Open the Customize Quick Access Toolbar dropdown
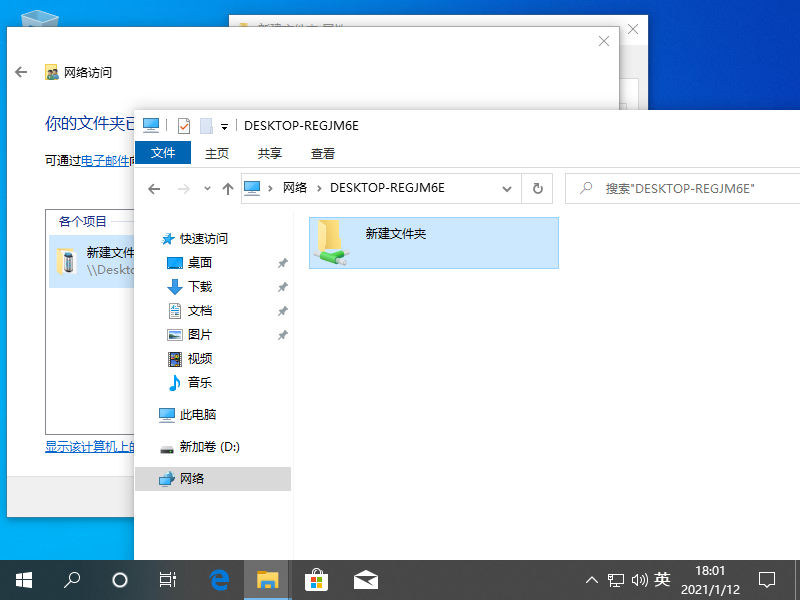The width and height of the screenshot is (800, 600). 224,126
